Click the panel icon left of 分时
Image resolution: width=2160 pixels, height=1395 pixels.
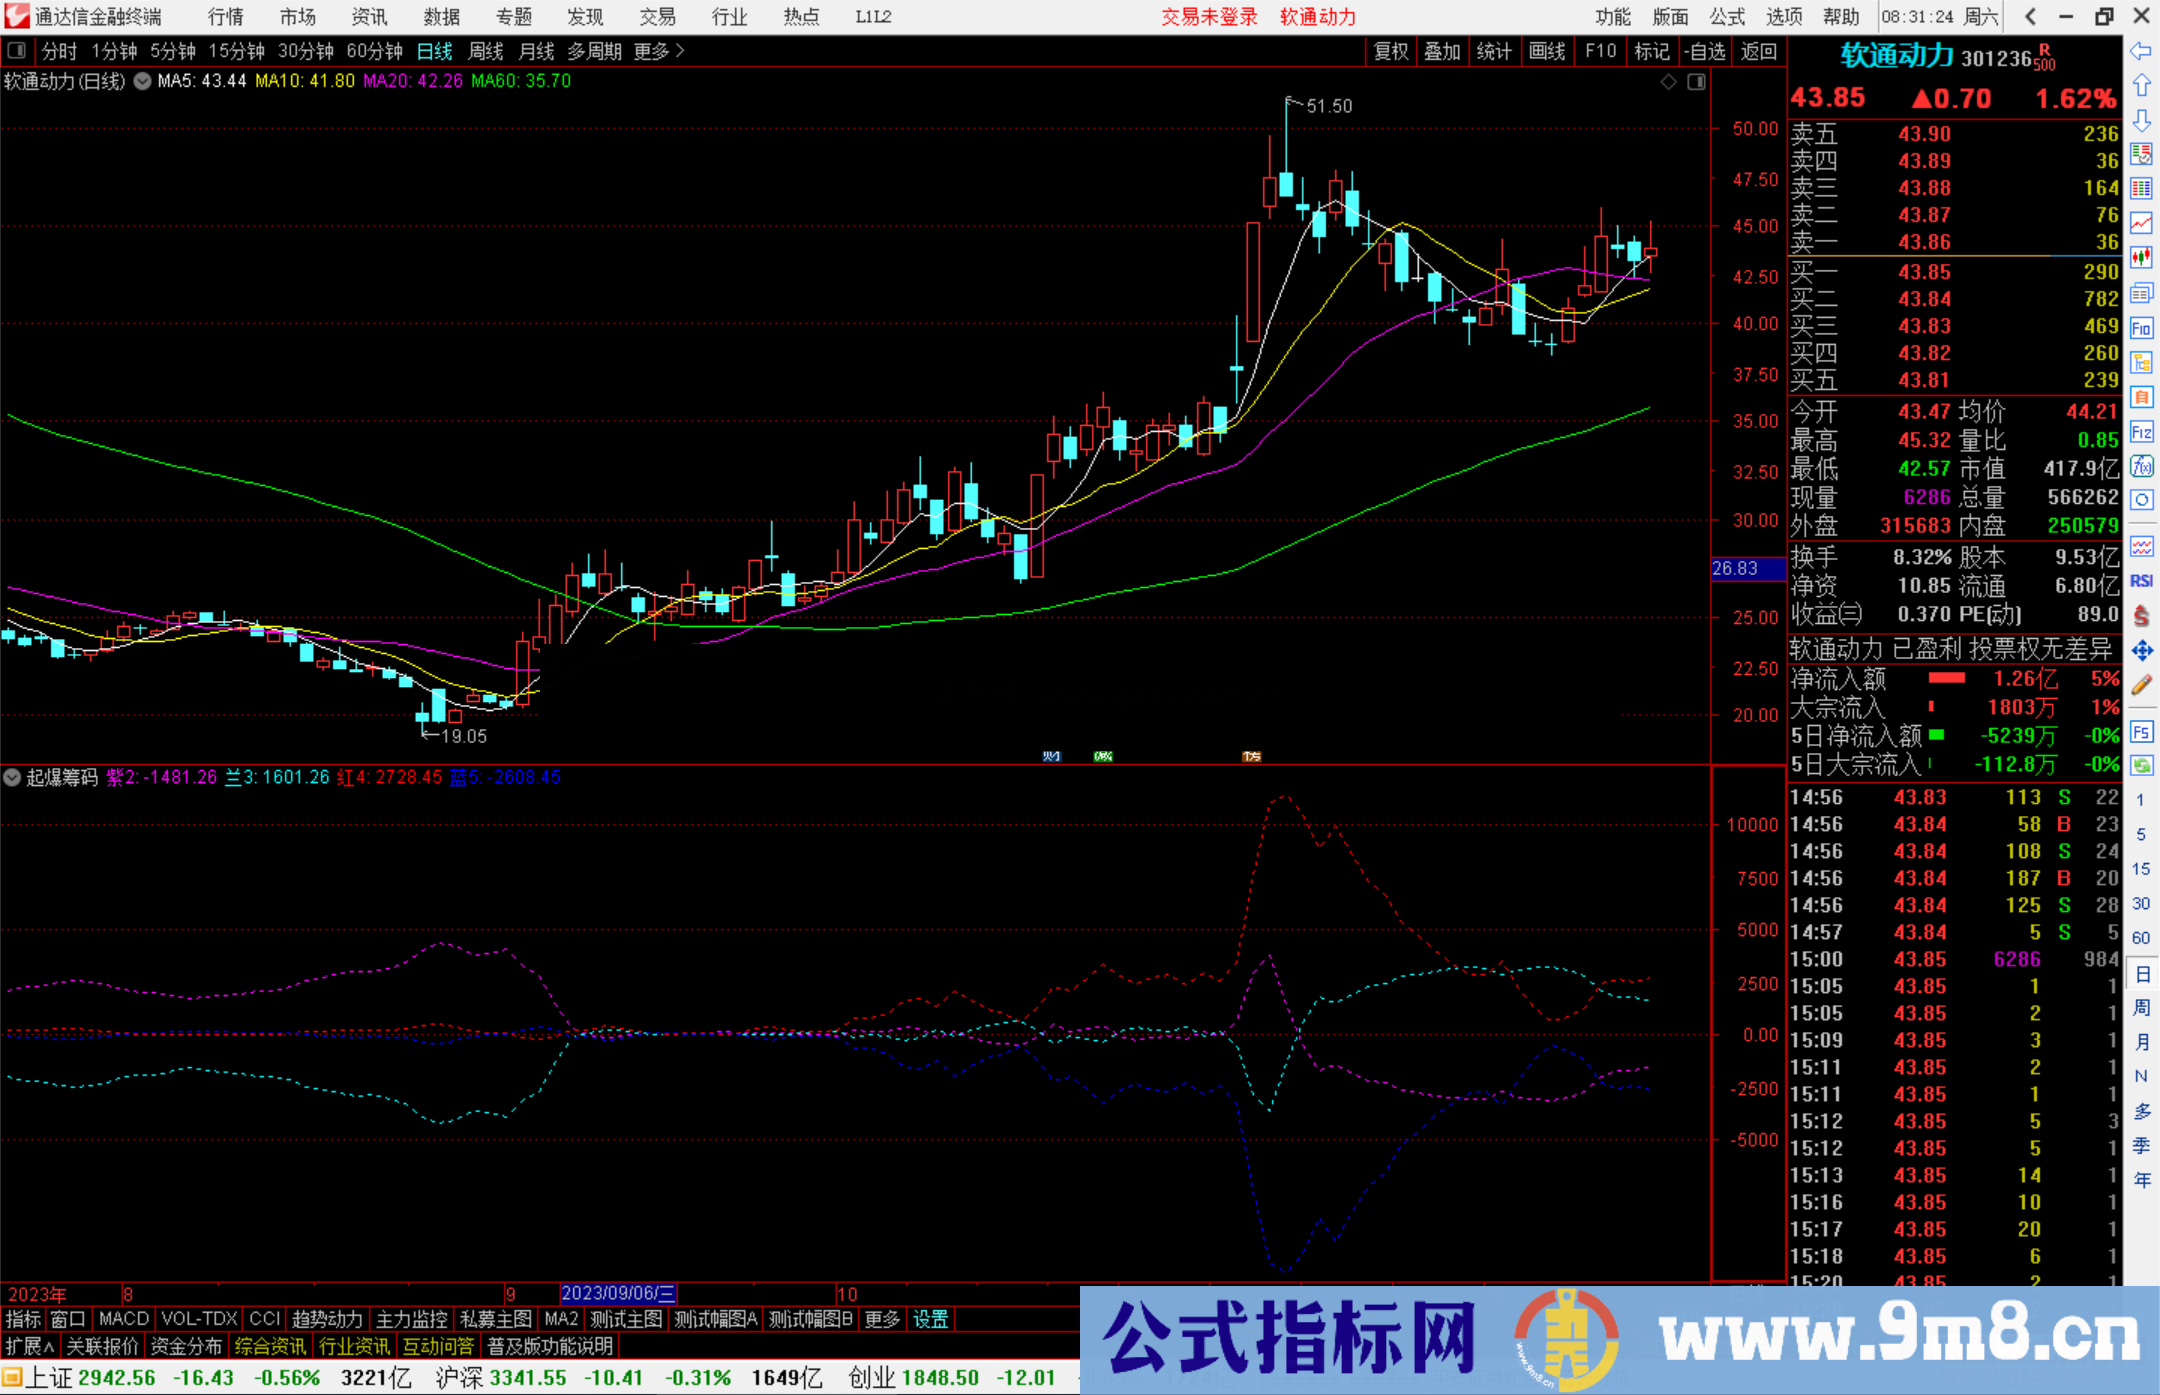[x=17, y=51]
